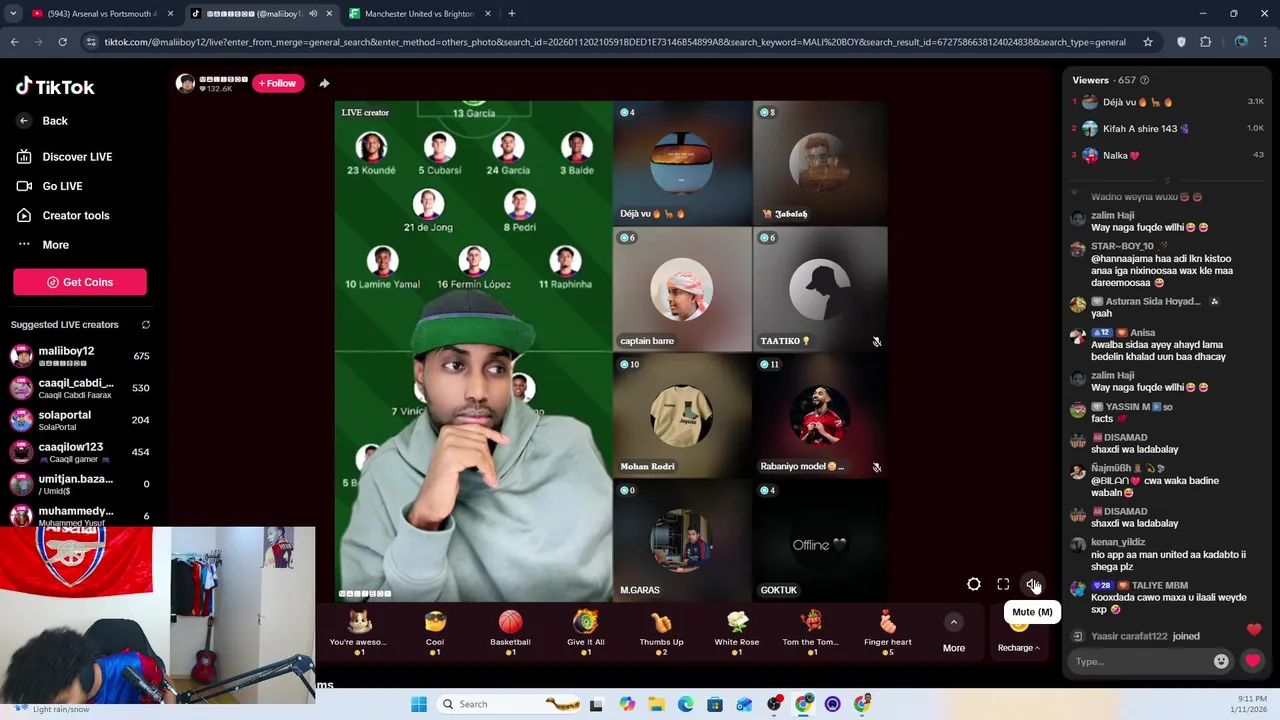Viewport: 1280px width, 720px height.
Task: Open the Chrome extensions puzzle icon
Action: click(x=1205, y=42)
